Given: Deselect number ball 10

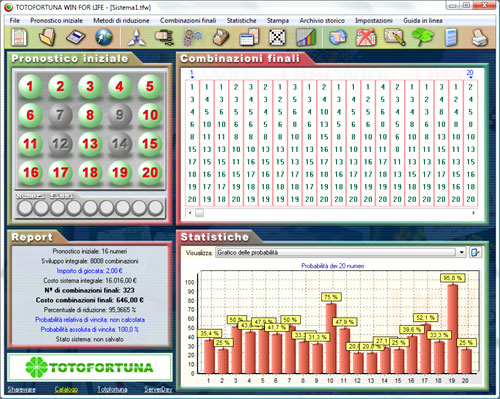Looking at the screenshot, I should [x=150, y=115].
